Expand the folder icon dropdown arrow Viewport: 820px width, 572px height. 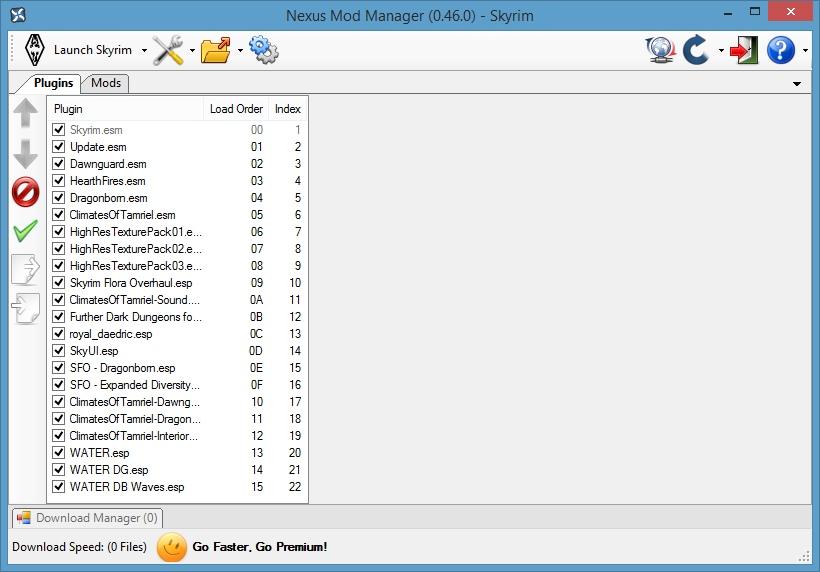(x=240, y=51)
